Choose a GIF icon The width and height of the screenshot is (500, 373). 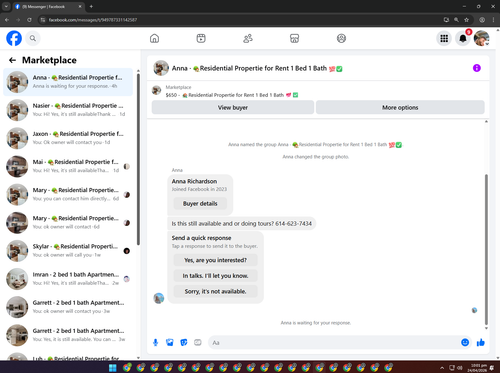tap(198, 342)
